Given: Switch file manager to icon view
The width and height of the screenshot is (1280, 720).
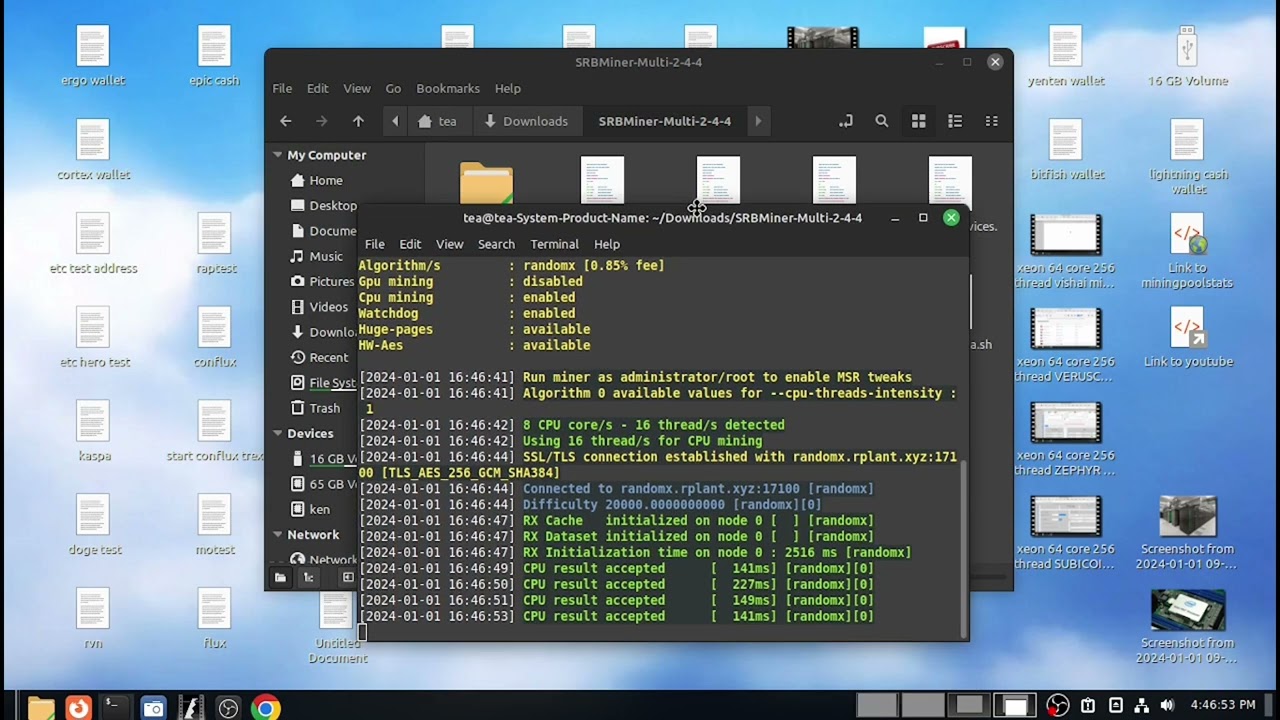Looking at the screenshot, I should (x=918, y=121).
